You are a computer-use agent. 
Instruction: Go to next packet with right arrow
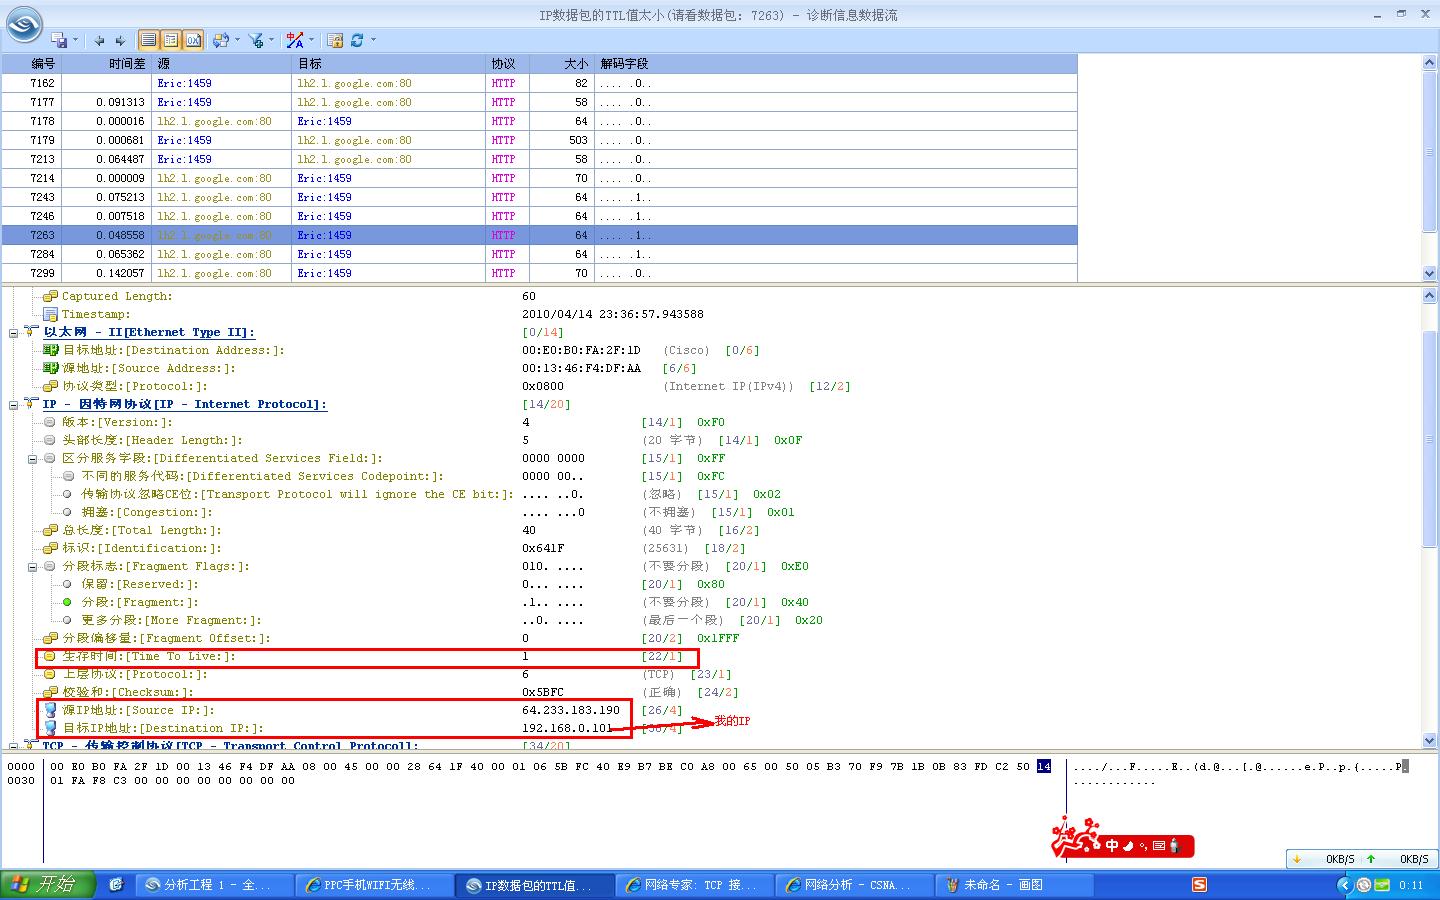[120, 40]
